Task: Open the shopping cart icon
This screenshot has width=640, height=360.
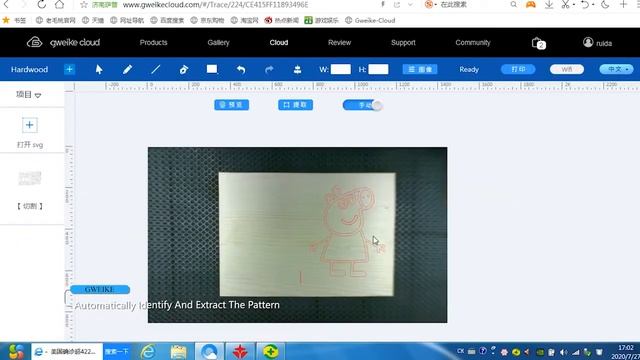Action: (x=538, y=43)
